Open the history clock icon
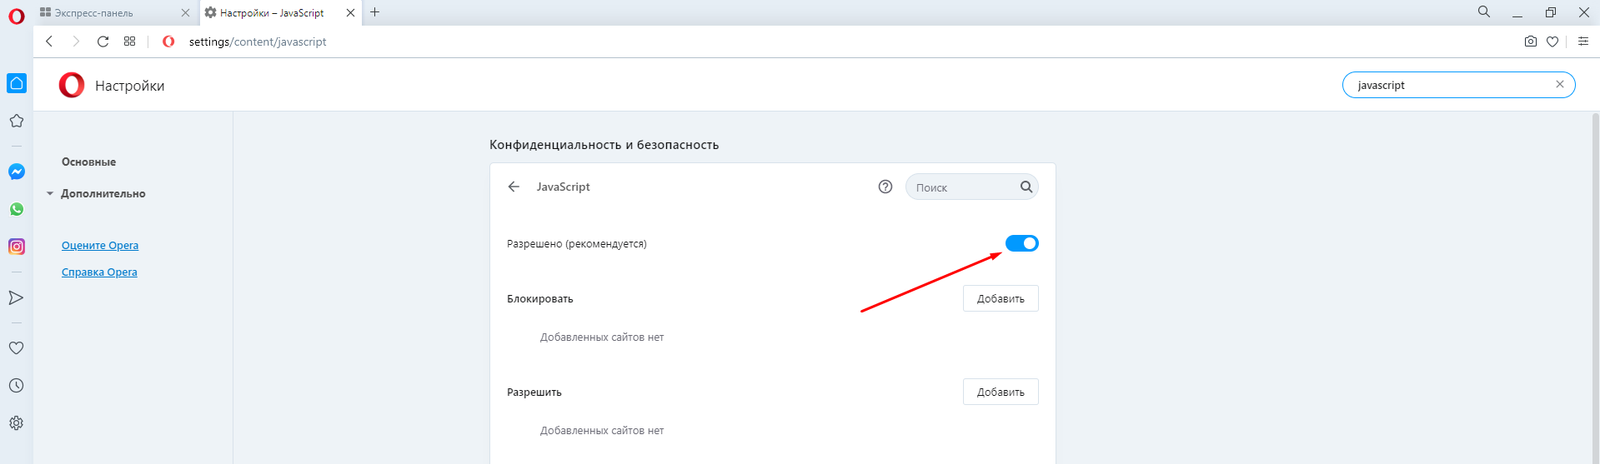 point(16,386)
